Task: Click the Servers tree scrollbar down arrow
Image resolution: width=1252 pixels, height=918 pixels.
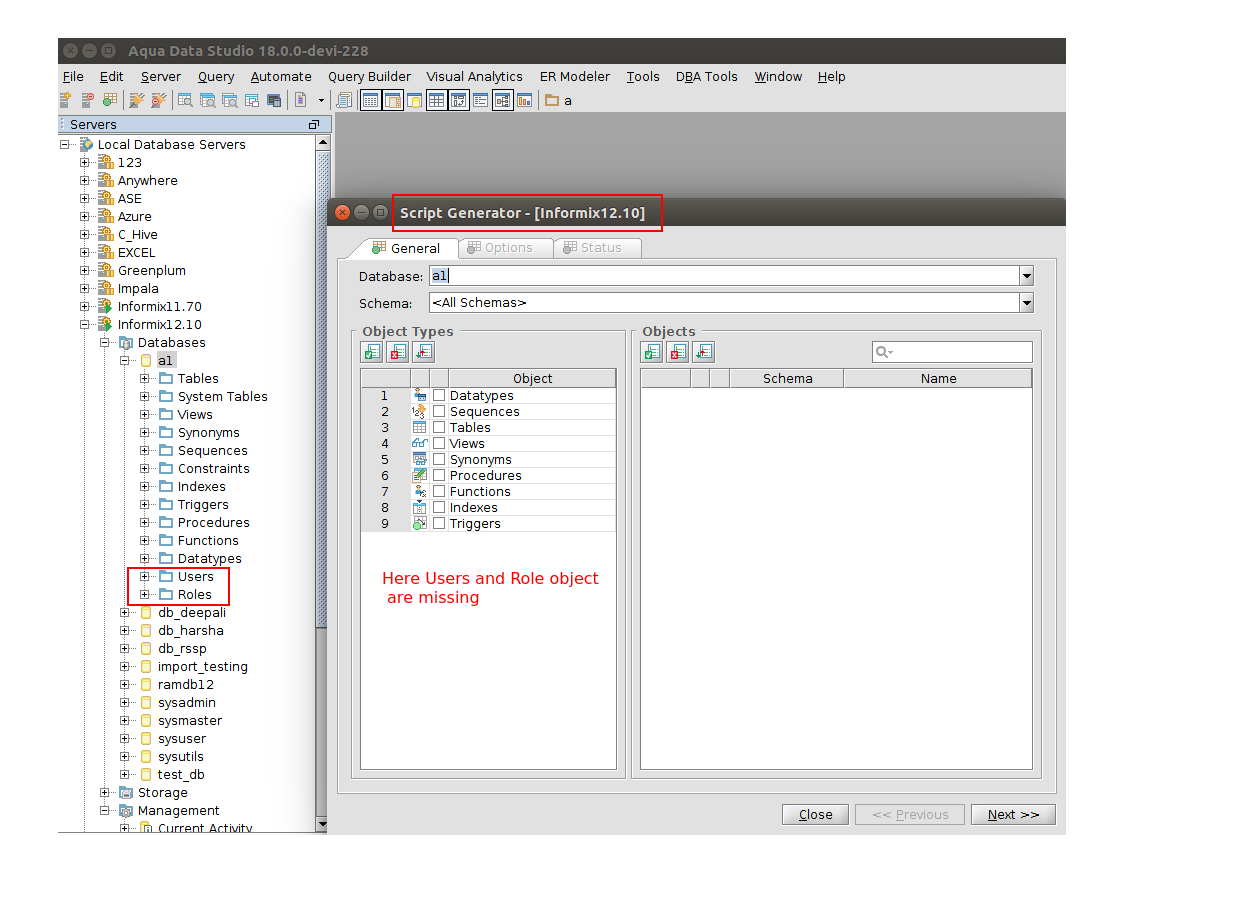Action: [322, 824]
